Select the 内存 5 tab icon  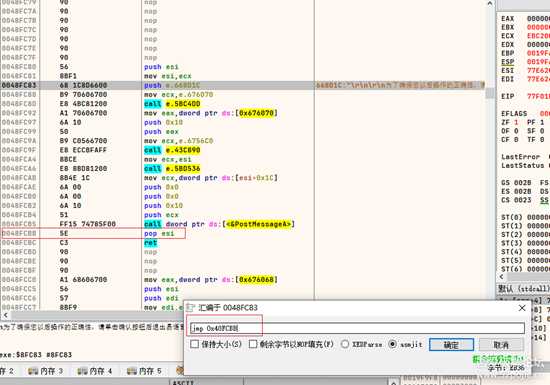pyautogui.click(x=132, y=371)
